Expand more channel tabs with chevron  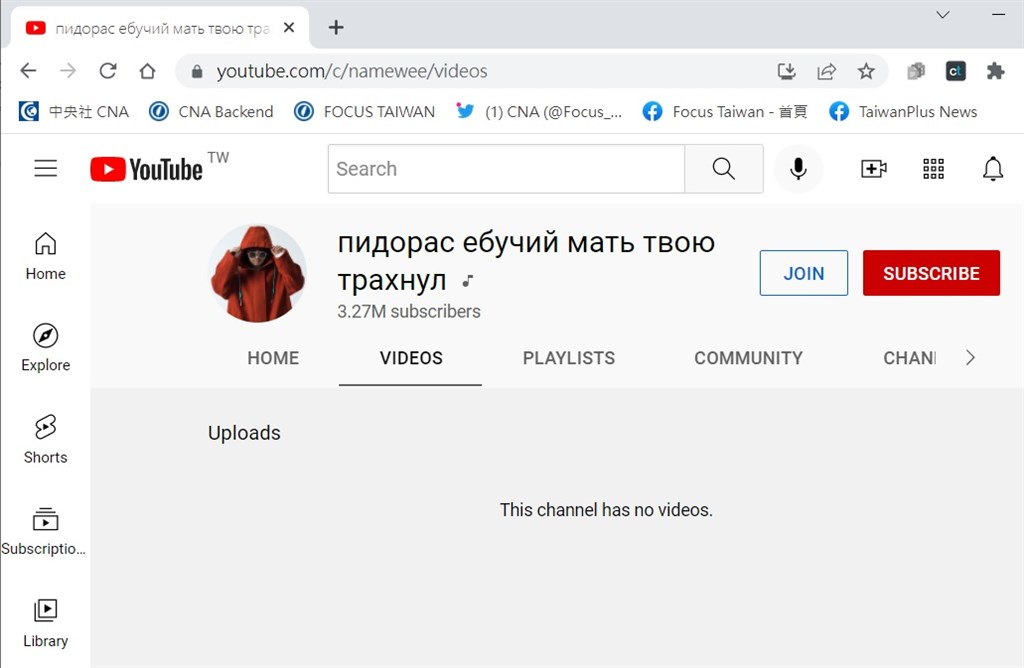pos(970,357)
